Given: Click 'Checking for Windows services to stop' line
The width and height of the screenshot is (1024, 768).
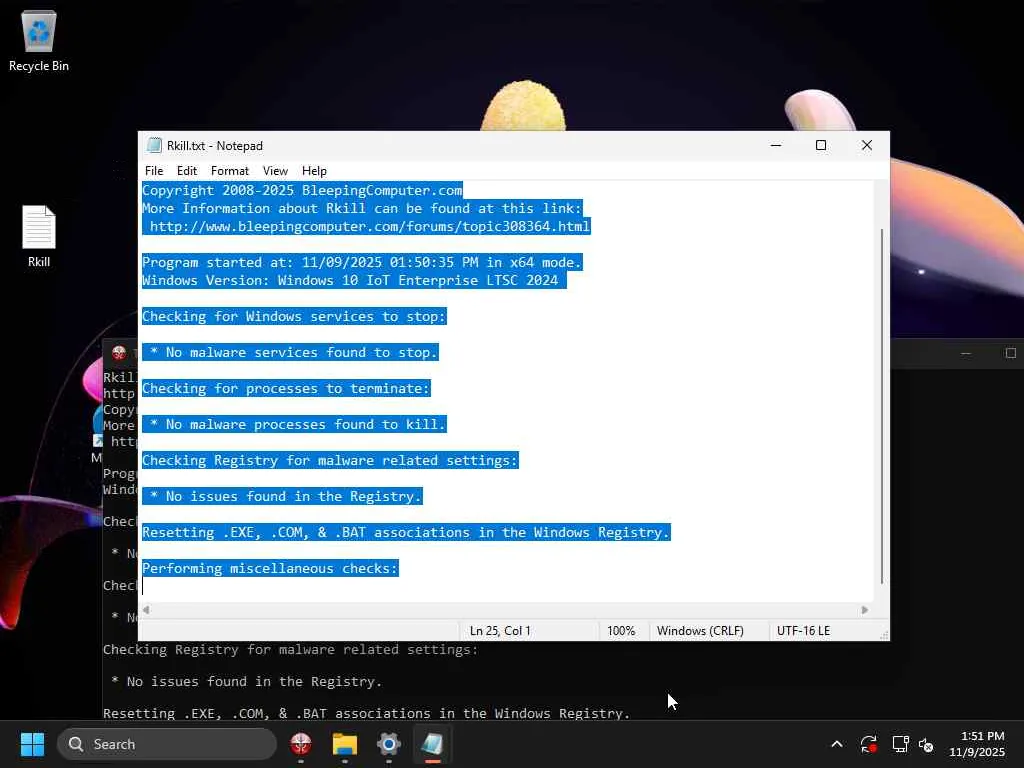Looking at the screenshot, I should [x=295, y=316].
